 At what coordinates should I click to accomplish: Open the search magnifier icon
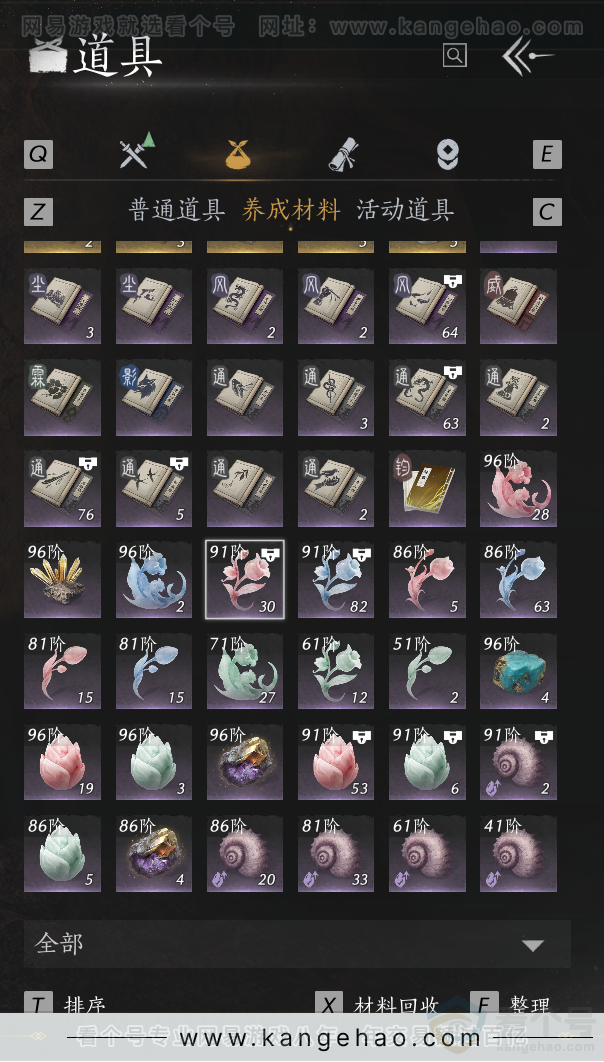(x=455, y=55)
